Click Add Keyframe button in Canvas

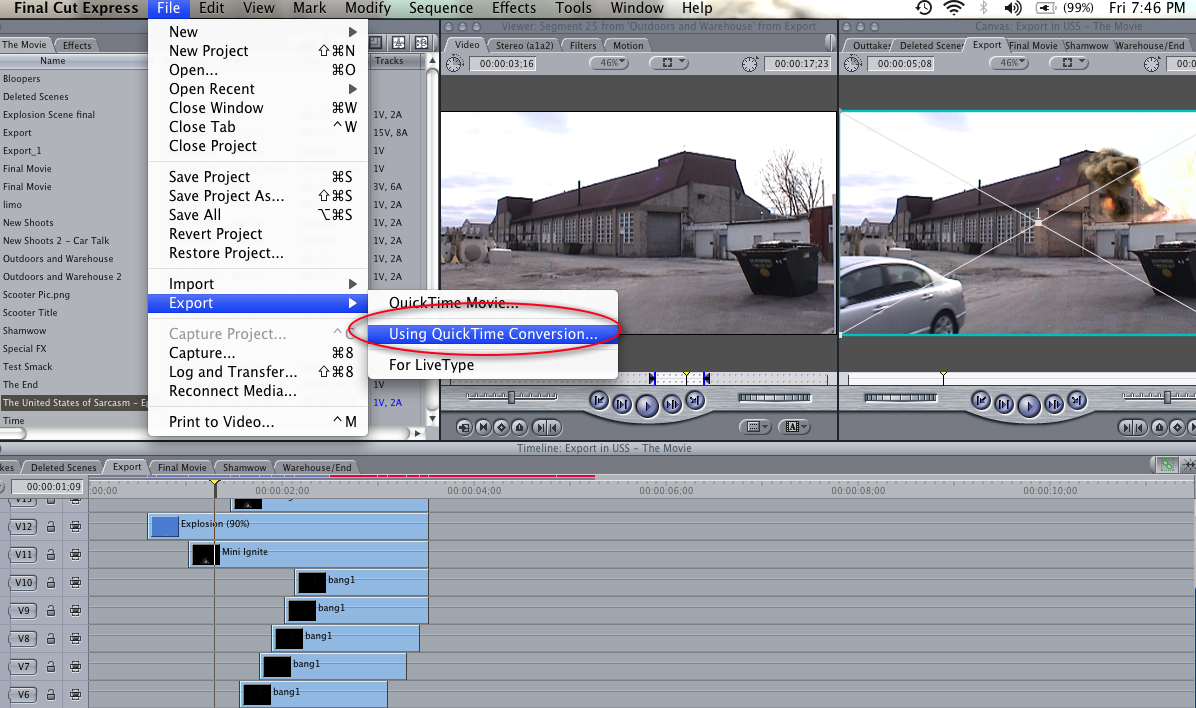pos(1178,427)
